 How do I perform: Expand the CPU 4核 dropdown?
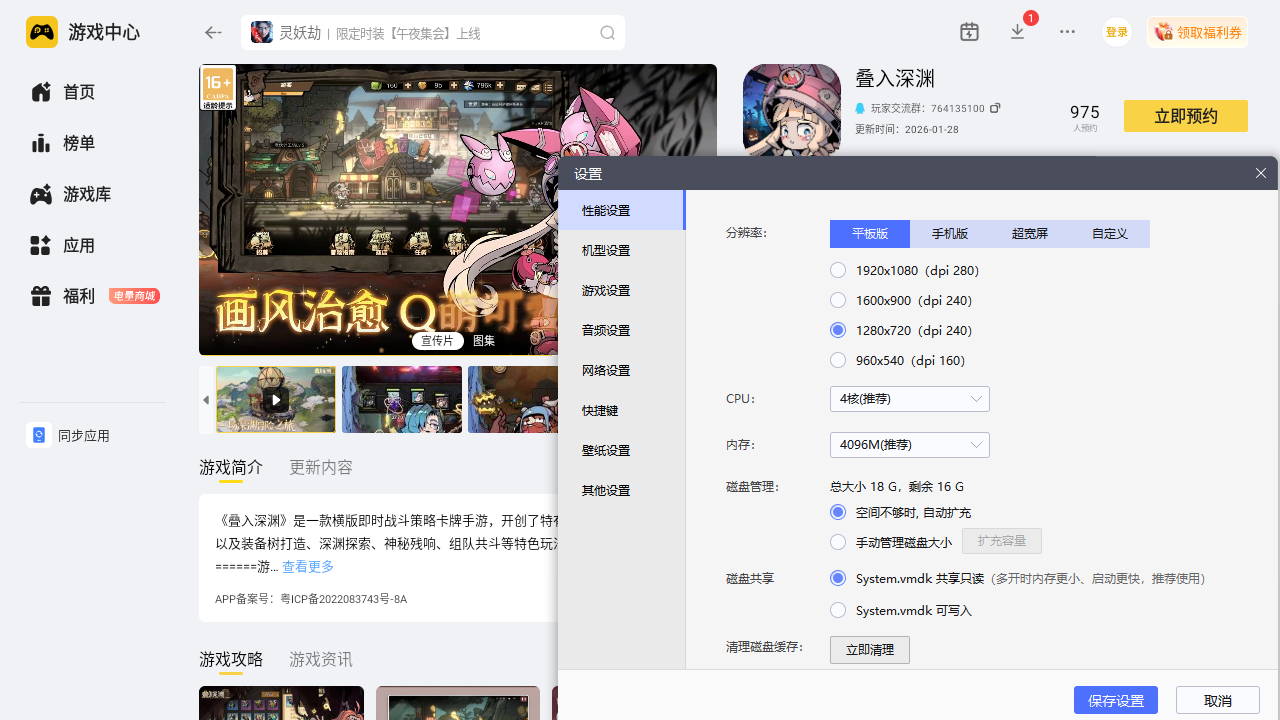pos(909,399)
